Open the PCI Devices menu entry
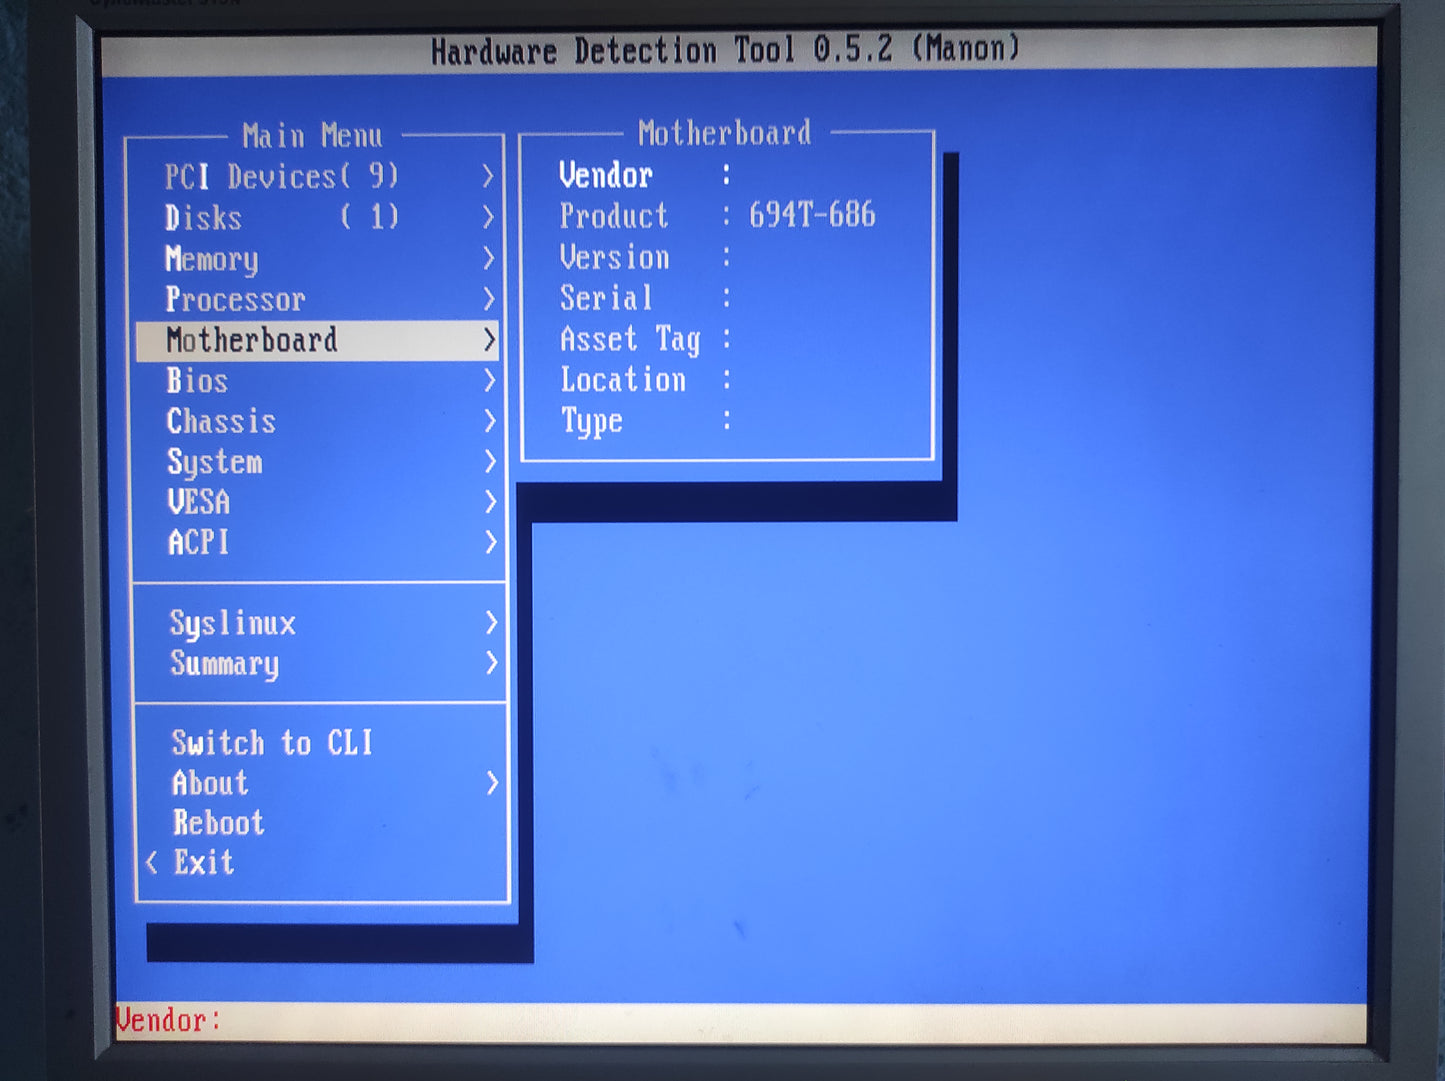Screen dimensions: 1445x1081 click(x=281, y=177)
